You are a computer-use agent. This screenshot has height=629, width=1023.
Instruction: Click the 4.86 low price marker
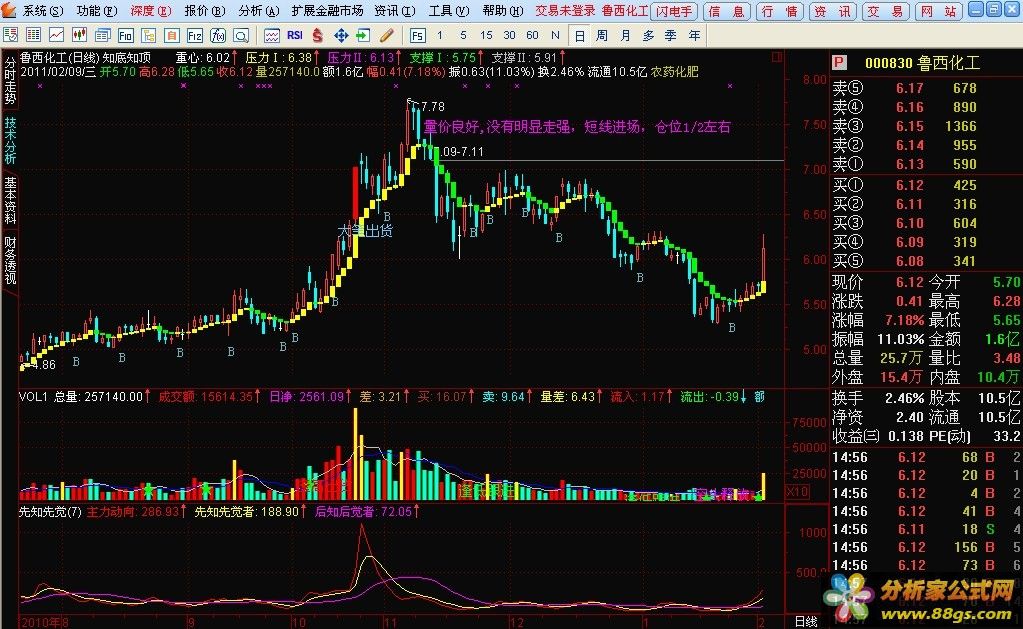tap(44, 365)
